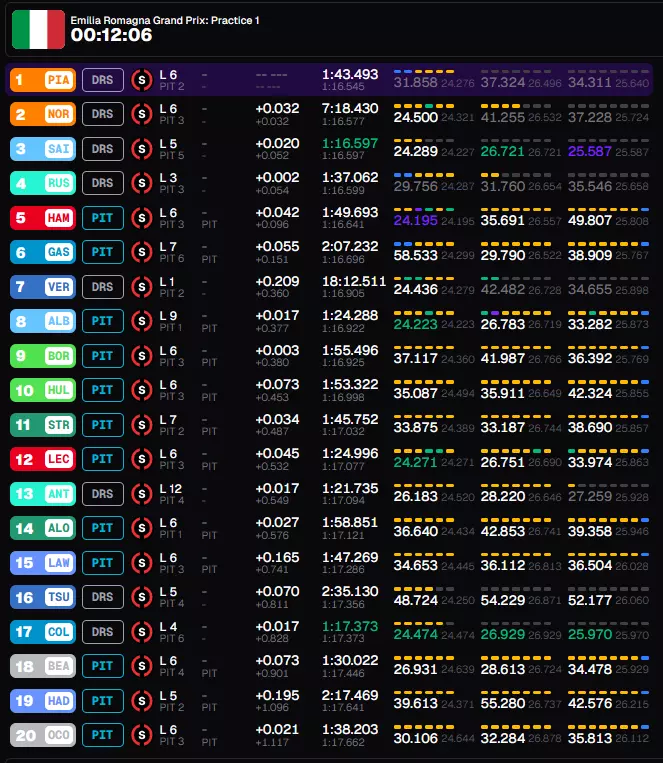Select the position 5 HAM driver badge

(x=43, y=218)
